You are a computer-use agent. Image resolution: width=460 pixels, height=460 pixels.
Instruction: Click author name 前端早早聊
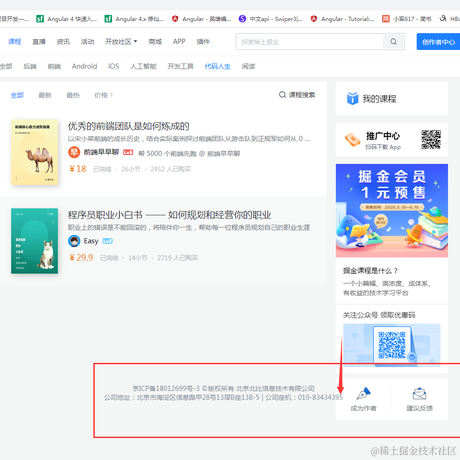click(x=101, y=152)
